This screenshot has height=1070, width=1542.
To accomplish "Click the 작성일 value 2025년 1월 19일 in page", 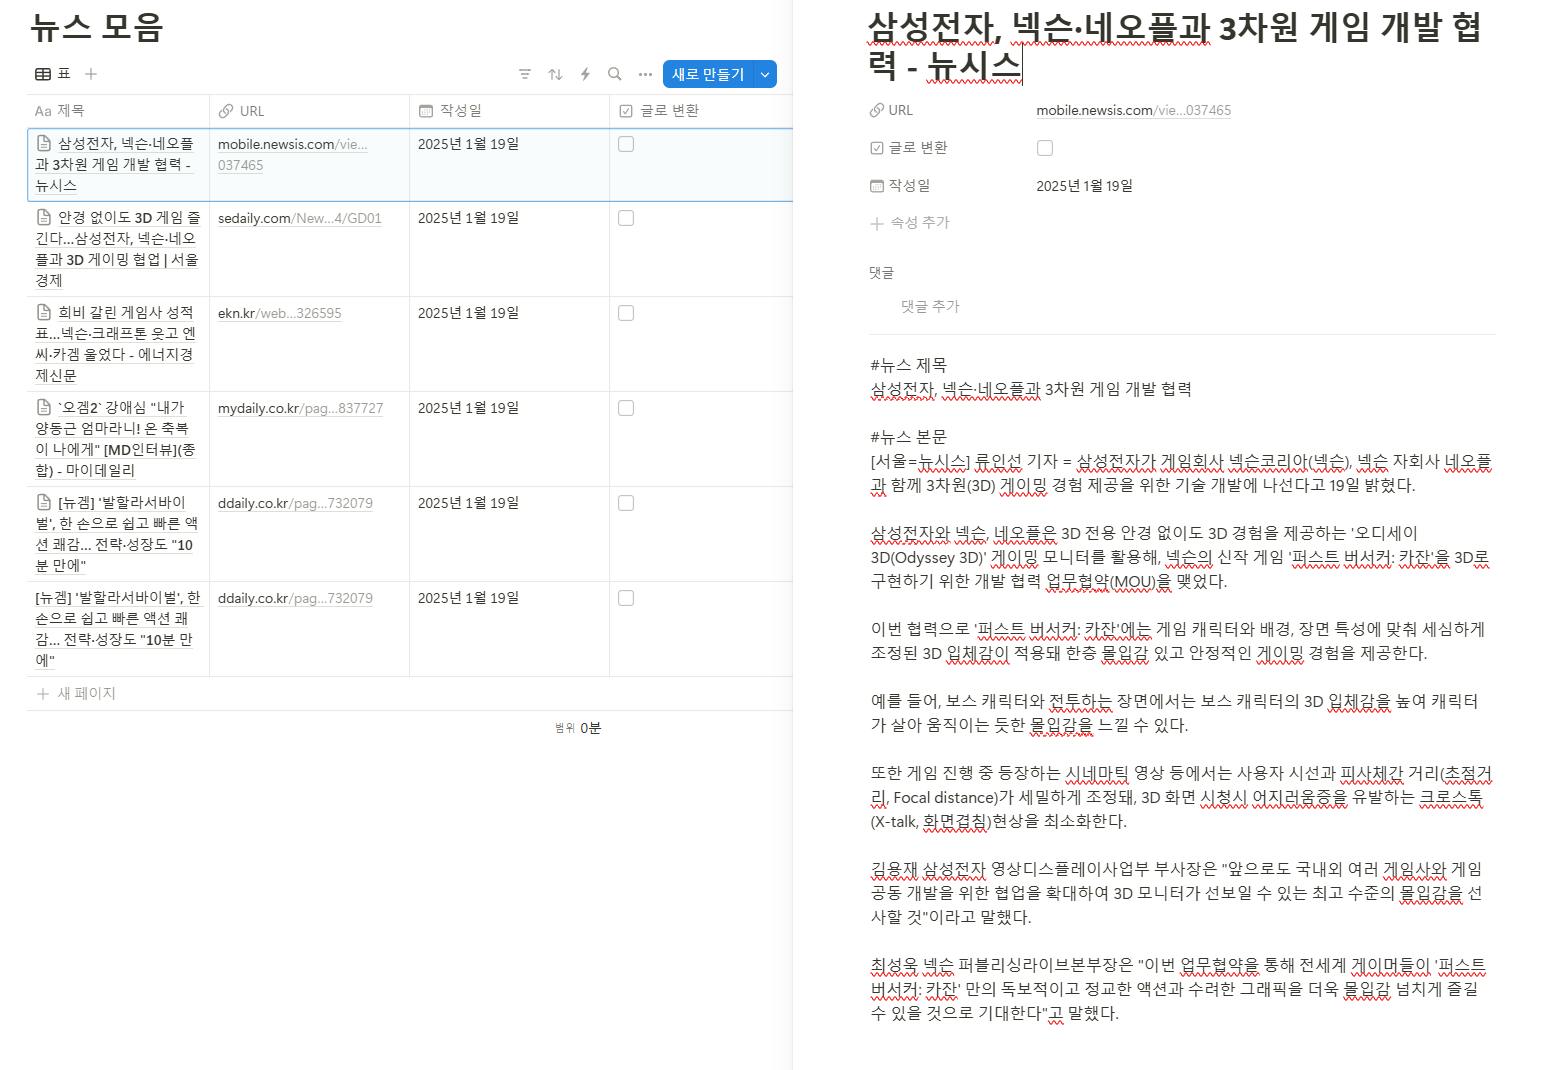I will coord(1084,186).
